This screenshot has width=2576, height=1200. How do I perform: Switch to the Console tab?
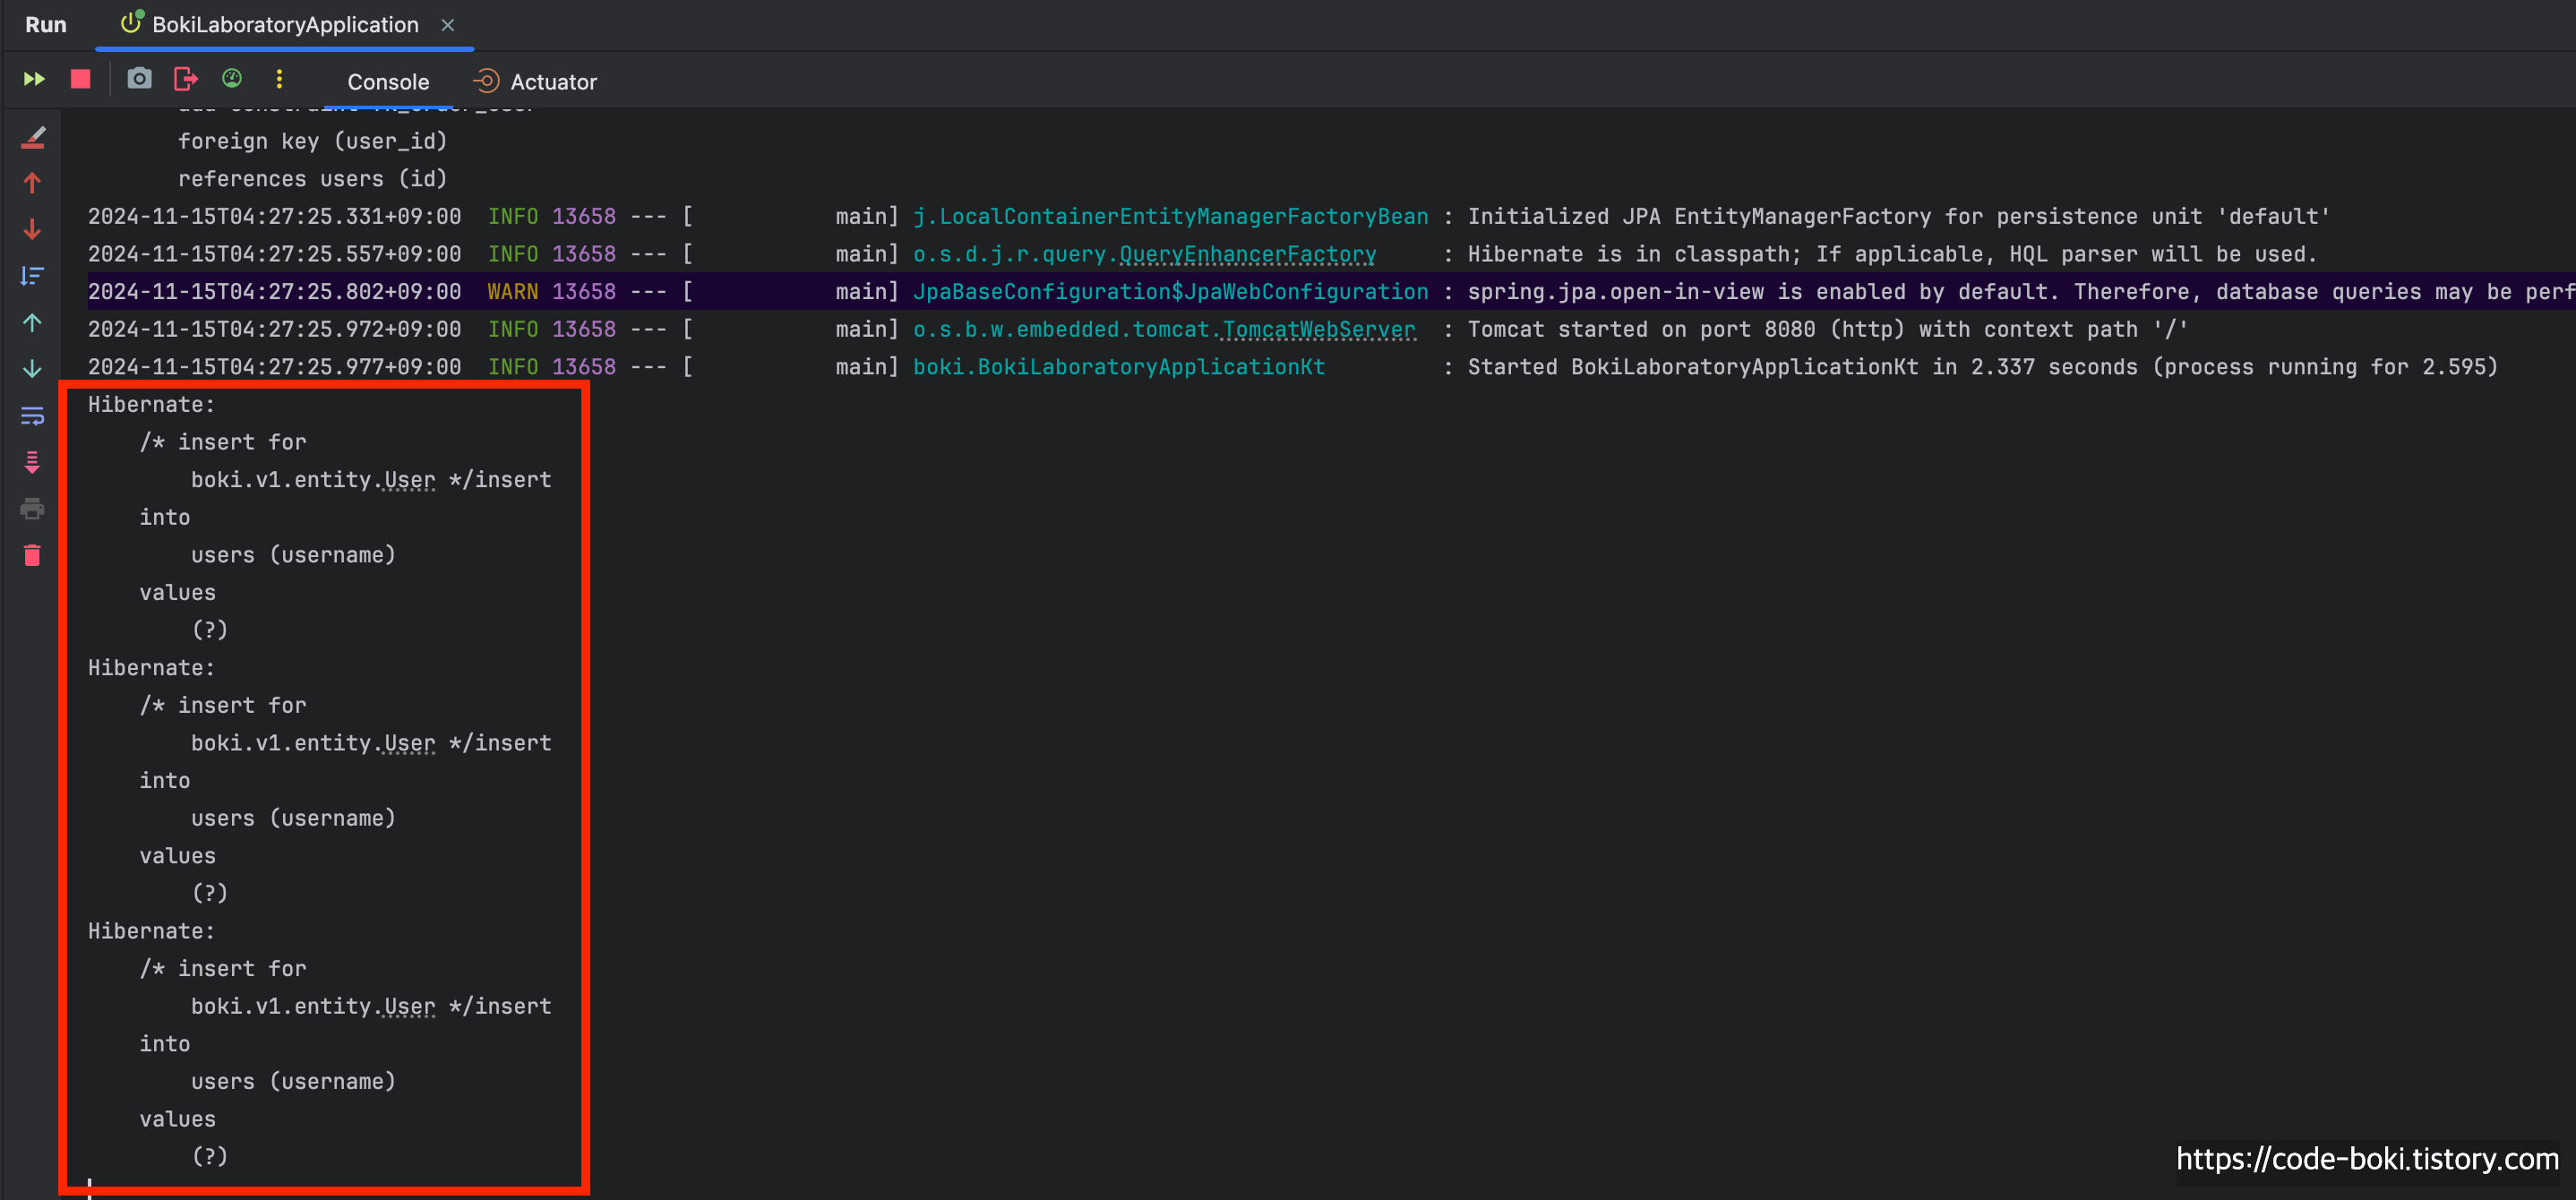point(388,82)
